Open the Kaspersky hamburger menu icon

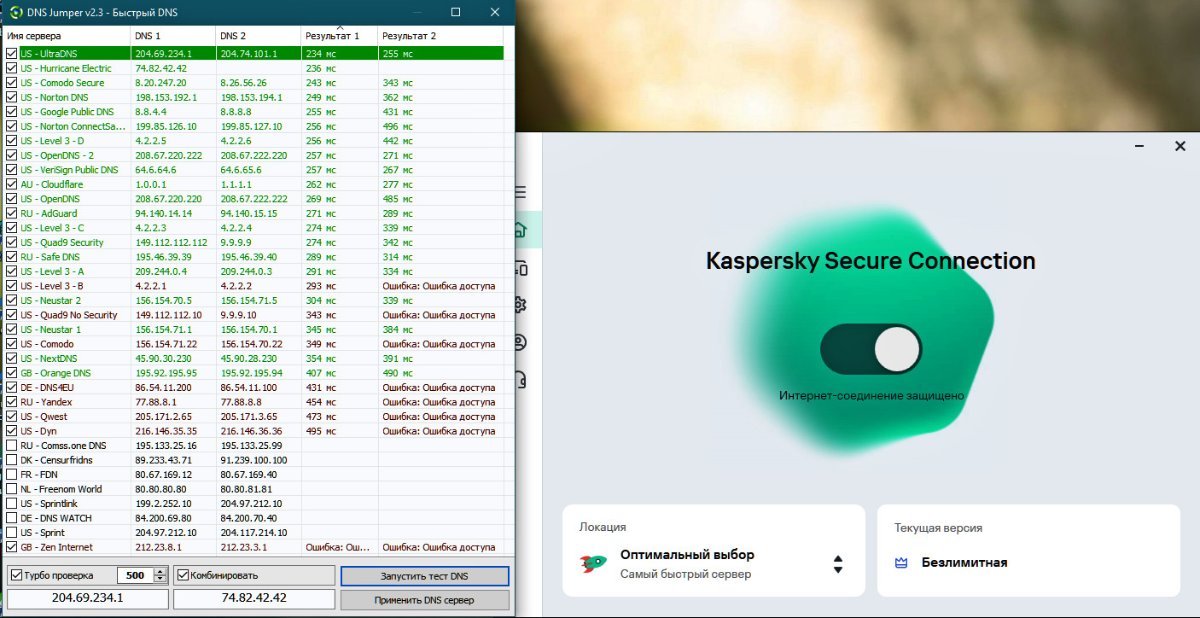tap(519, 192)
